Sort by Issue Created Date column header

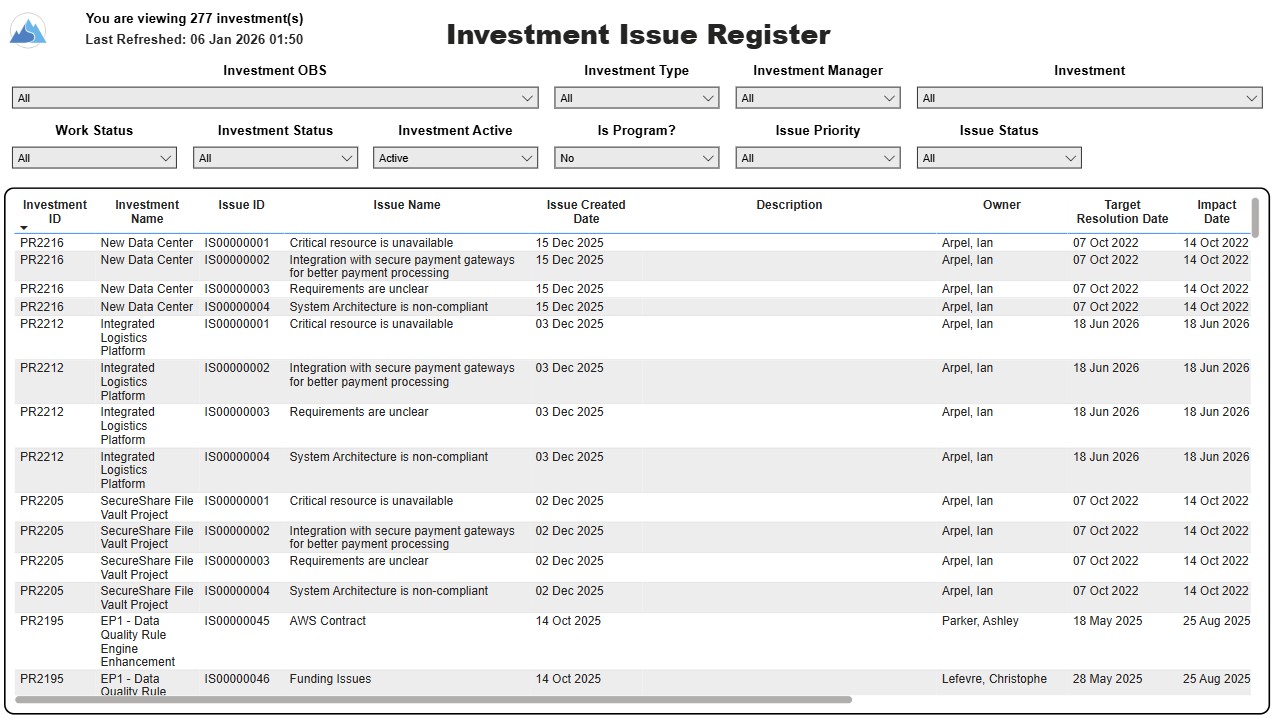(x=586, y=211)
